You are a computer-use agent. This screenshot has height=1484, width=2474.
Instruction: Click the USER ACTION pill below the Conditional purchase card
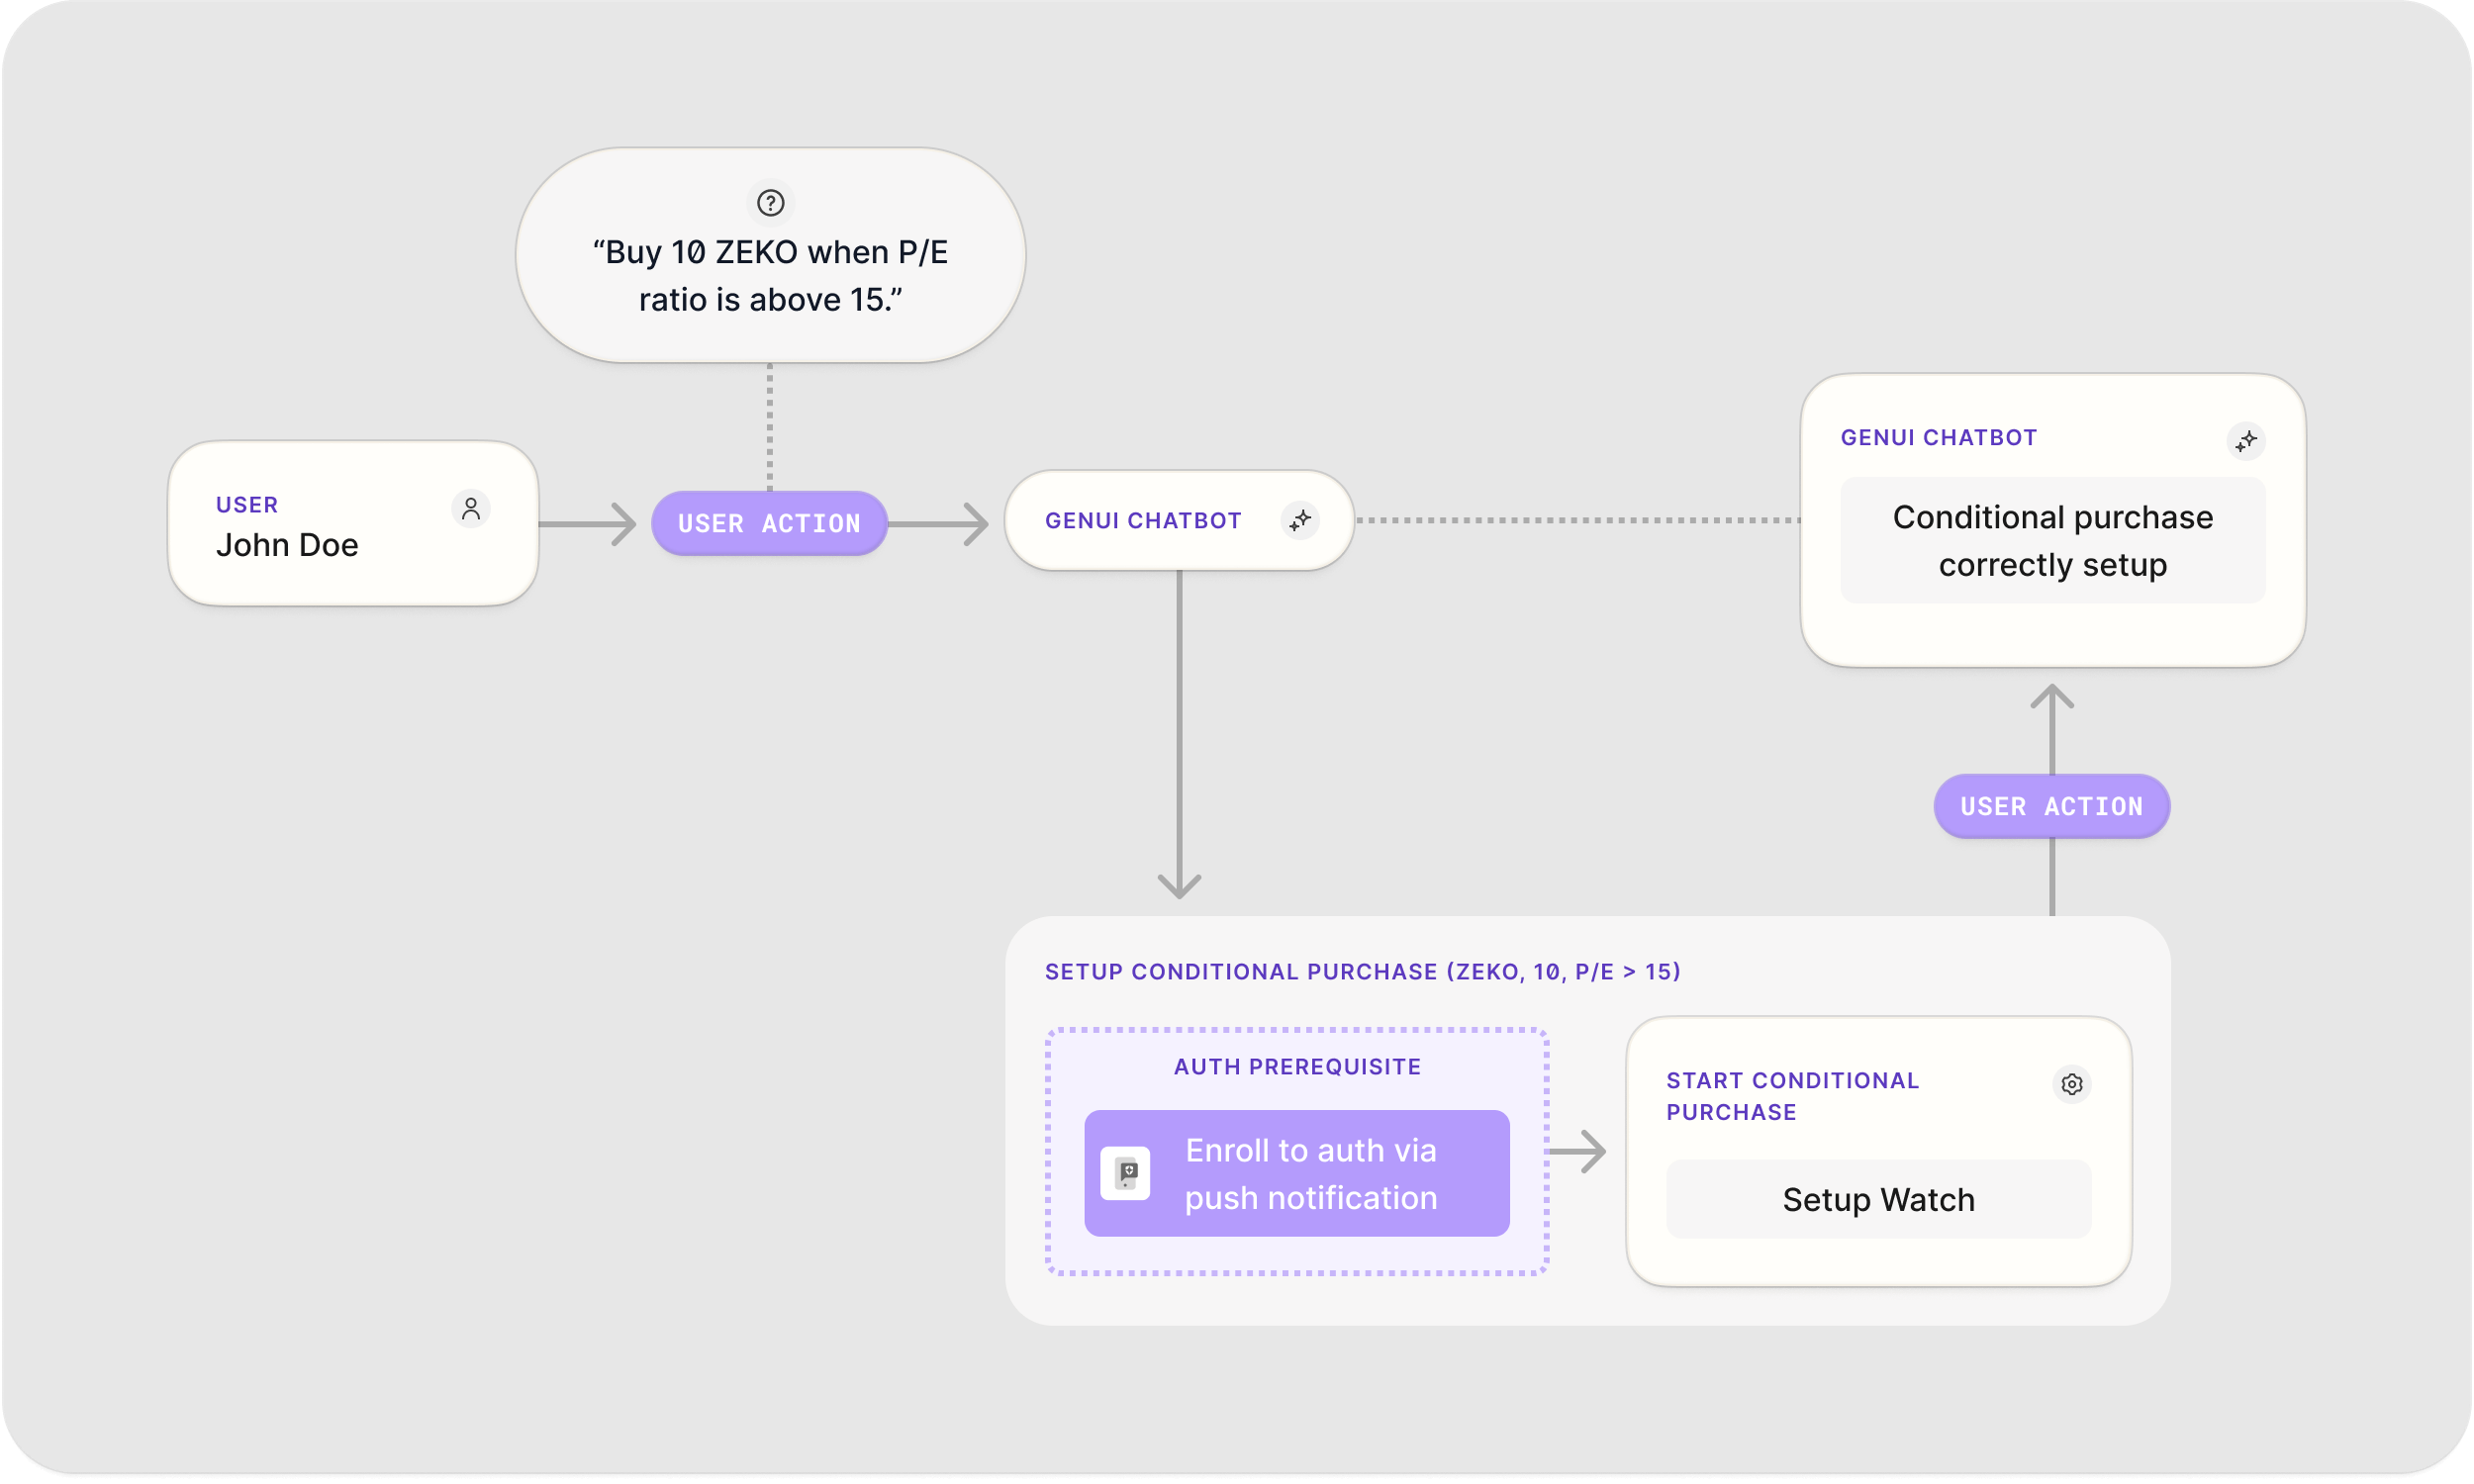click(x=2052, y=807)
